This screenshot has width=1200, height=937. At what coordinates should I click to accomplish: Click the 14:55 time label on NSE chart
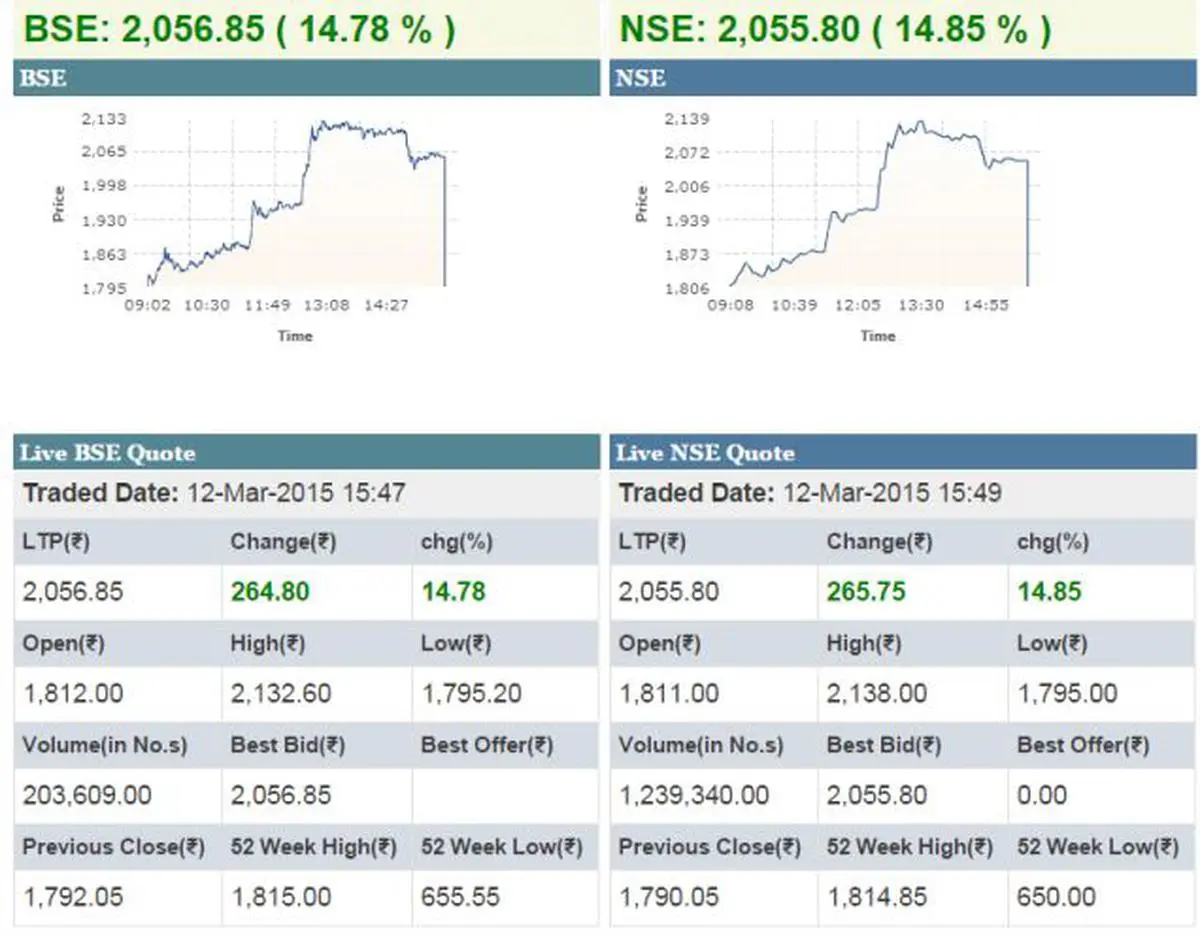986,305
